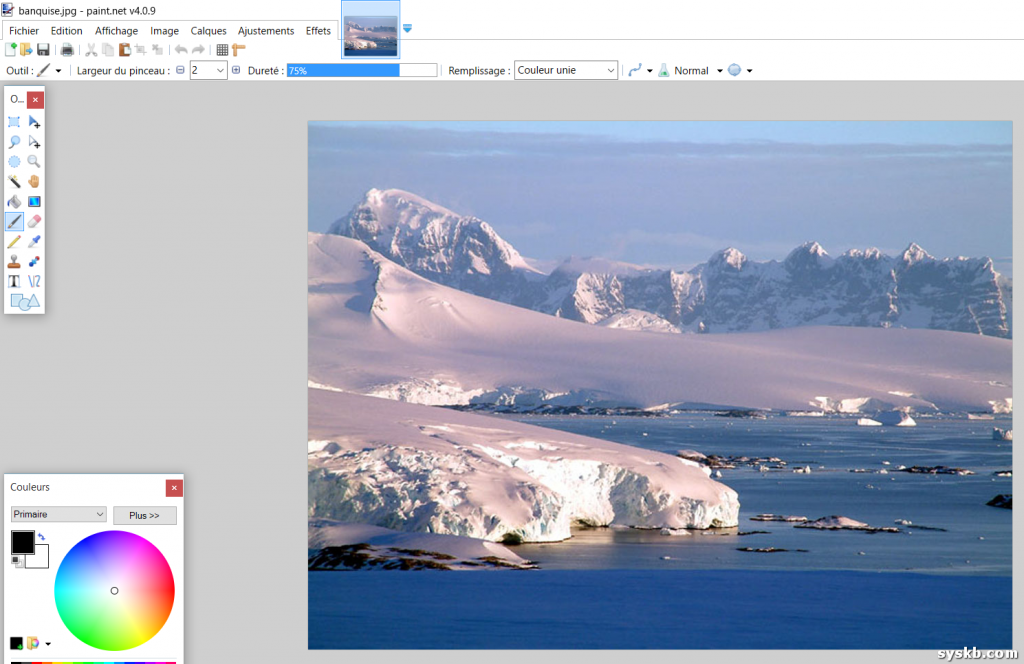Select the Color Picker eyedropper tool

click(x=34, y=241)
